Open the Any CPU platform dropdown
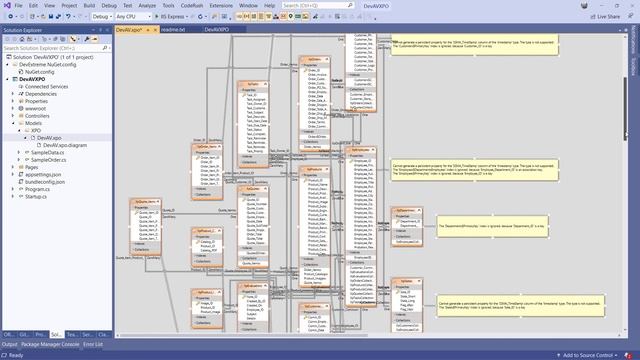Image resolution: width=640 pixels, height=360 pixels. 133,17
